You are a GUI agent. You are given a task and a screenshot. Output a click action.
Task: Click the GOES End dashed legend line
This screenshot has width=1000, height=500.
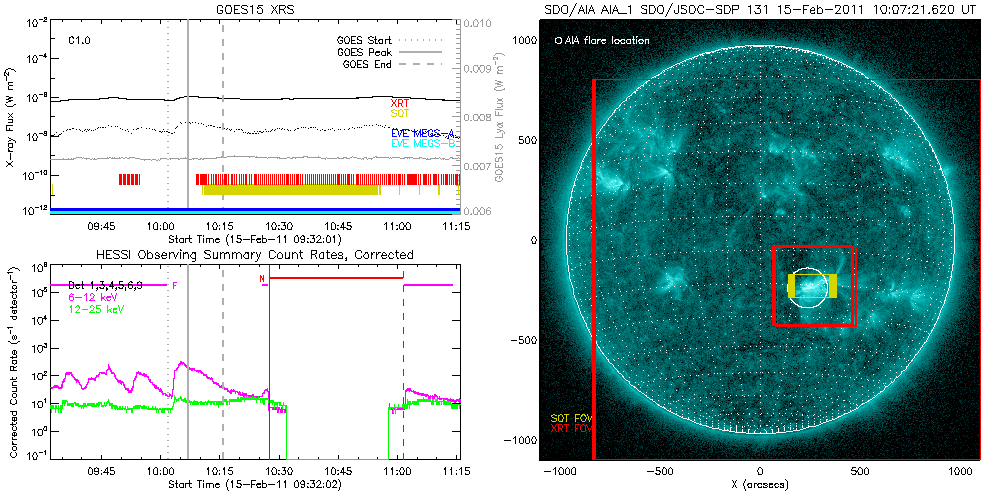coord(428,62)
